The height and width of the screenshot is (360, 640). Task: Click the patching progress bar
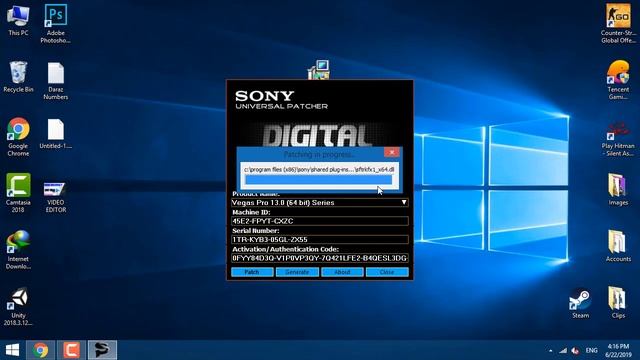[318, 180]
